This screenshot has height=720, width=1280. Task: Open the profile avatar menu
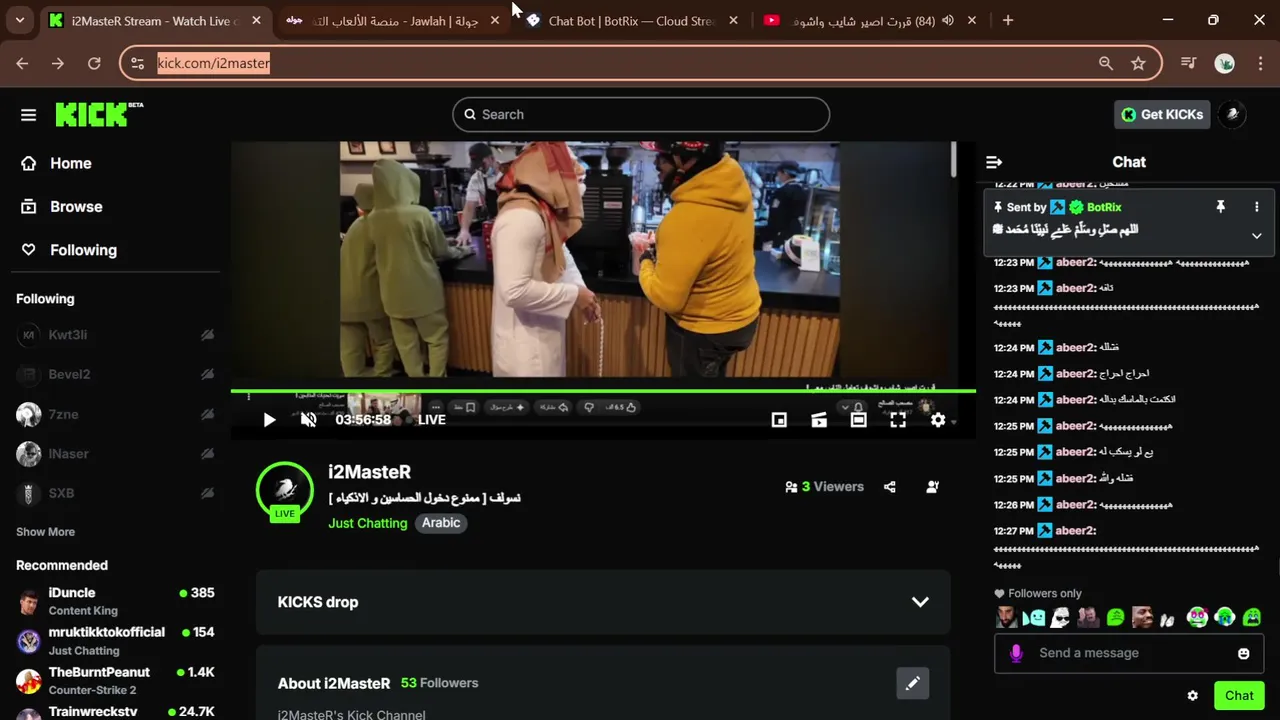point(1233,114)
